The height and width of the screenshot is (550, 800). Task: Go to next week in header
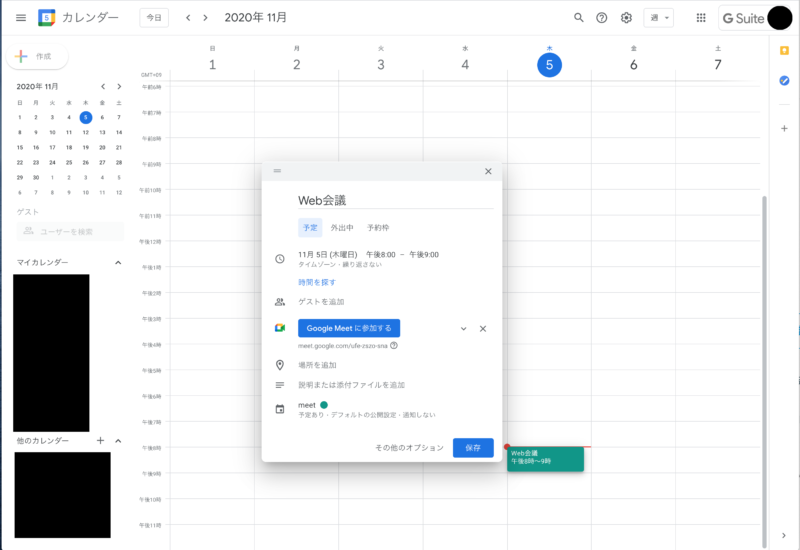coord(206,18)
